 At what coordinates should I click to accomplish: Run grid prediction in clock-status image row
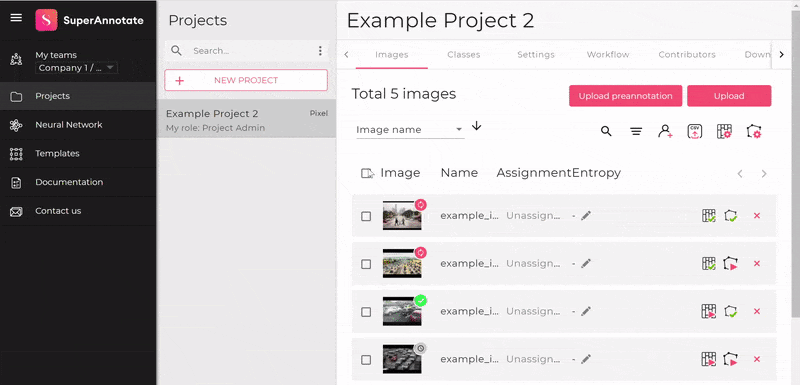(709, 359)
